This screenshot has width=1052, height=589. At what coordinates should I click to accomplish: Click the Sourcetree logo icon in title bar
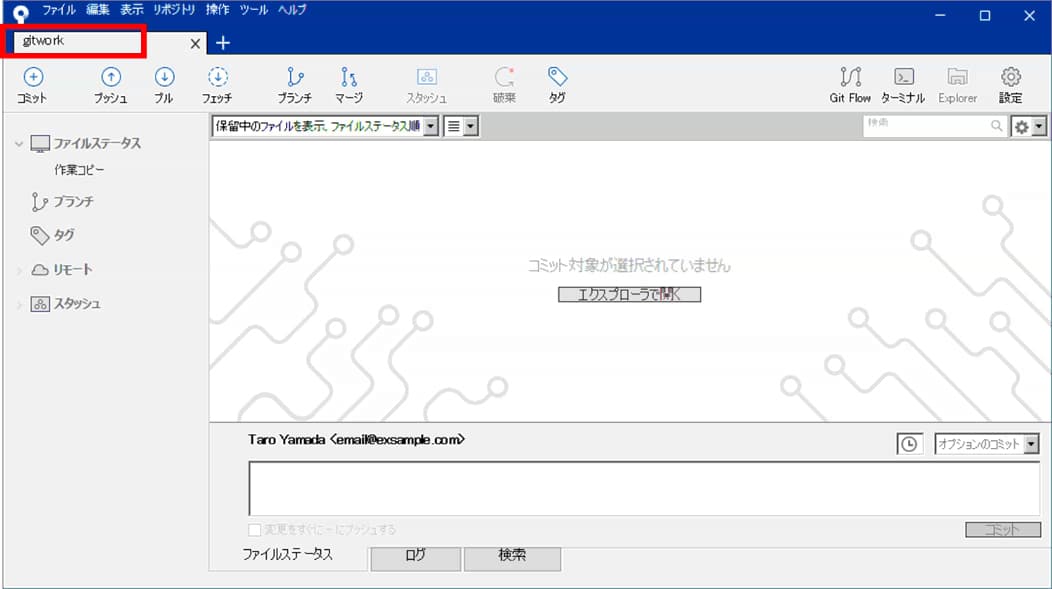point(21,13)
